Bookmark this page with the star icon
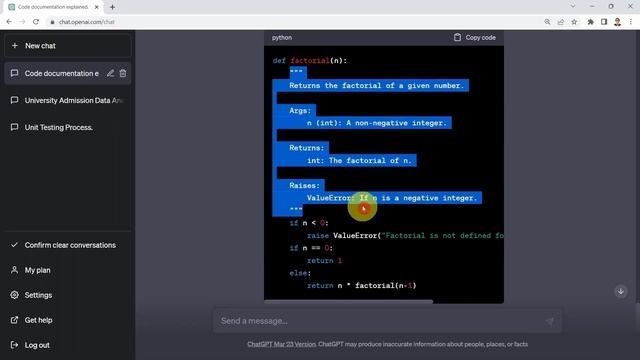Screen dimensions: 640x360 574,22
